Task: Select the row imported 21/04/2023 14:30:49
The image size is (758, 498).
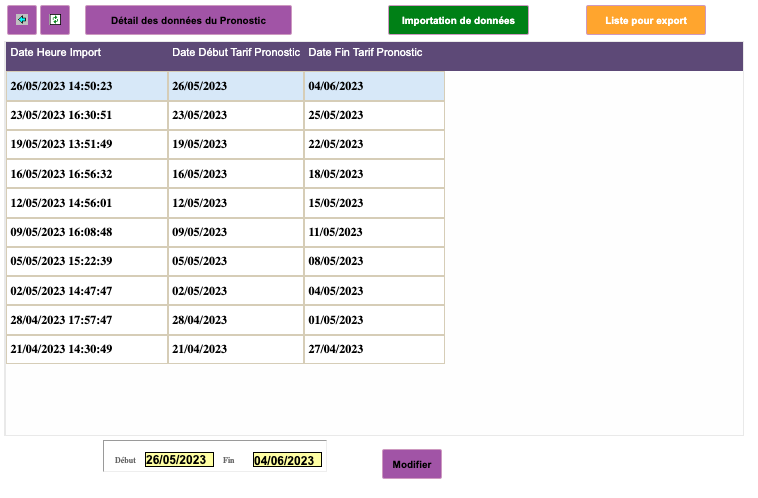Action: [x=225, y=349]
